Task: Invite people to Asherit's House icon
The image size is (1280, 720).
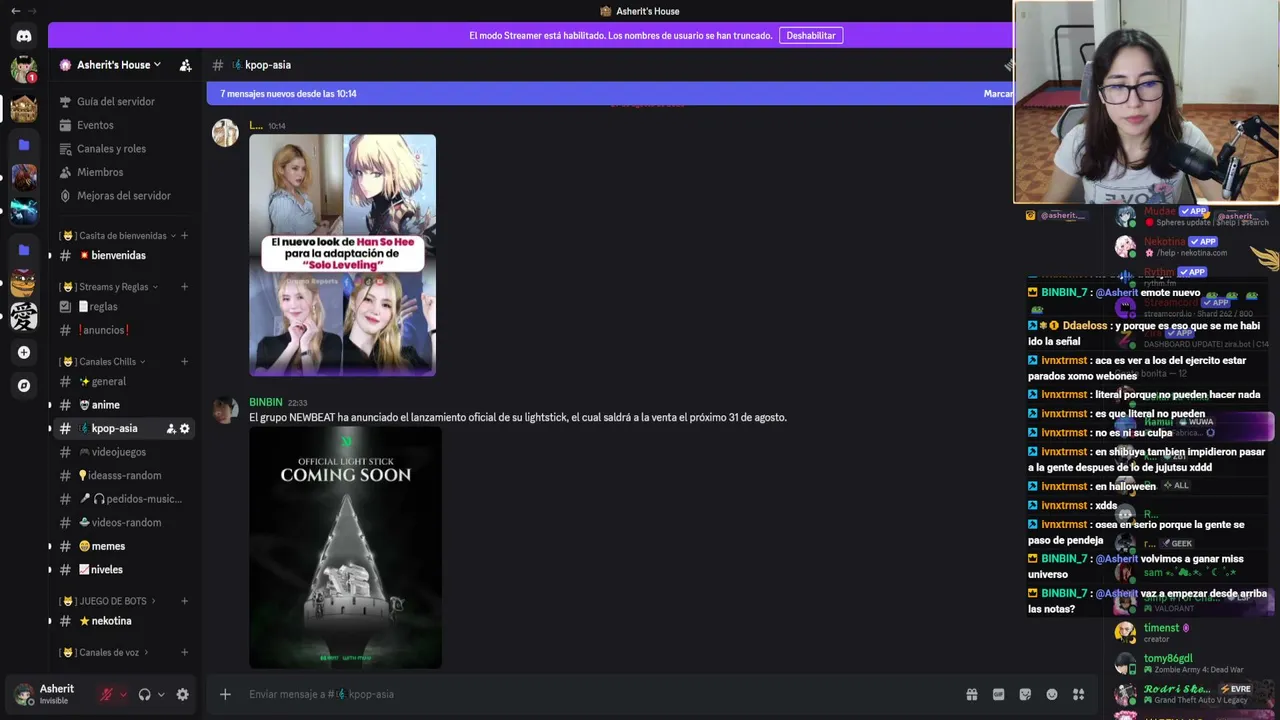Action: click(x=185, y=65)
